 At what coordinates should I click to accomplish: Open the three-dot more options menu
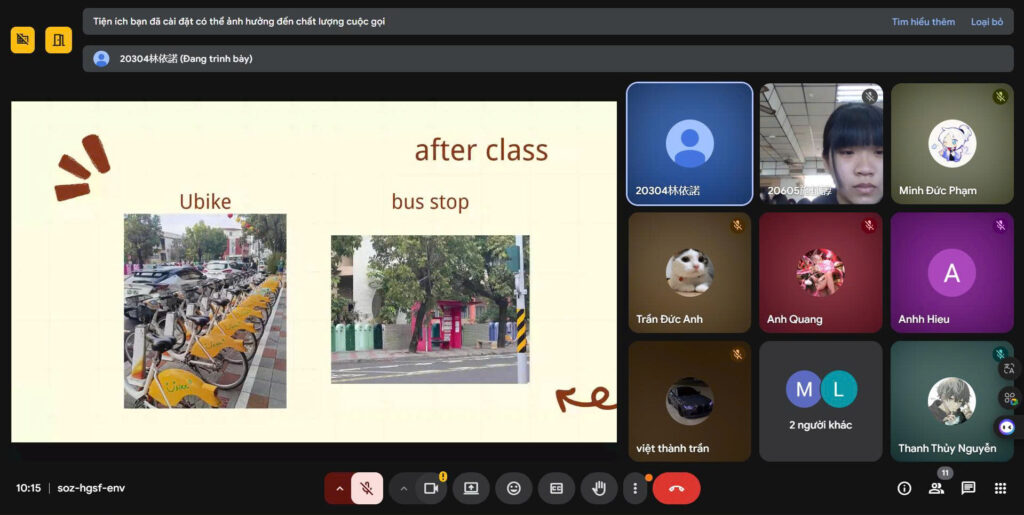(635, 488)
